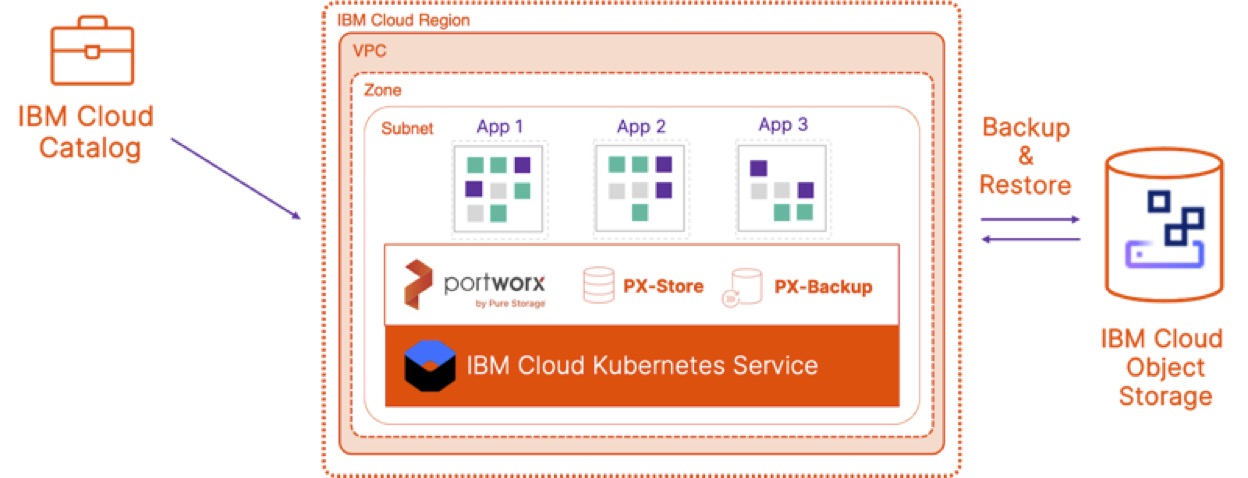1248x478 pixels.
Task: Click the Portworx logo icon
Action: (x=418, y=285)
